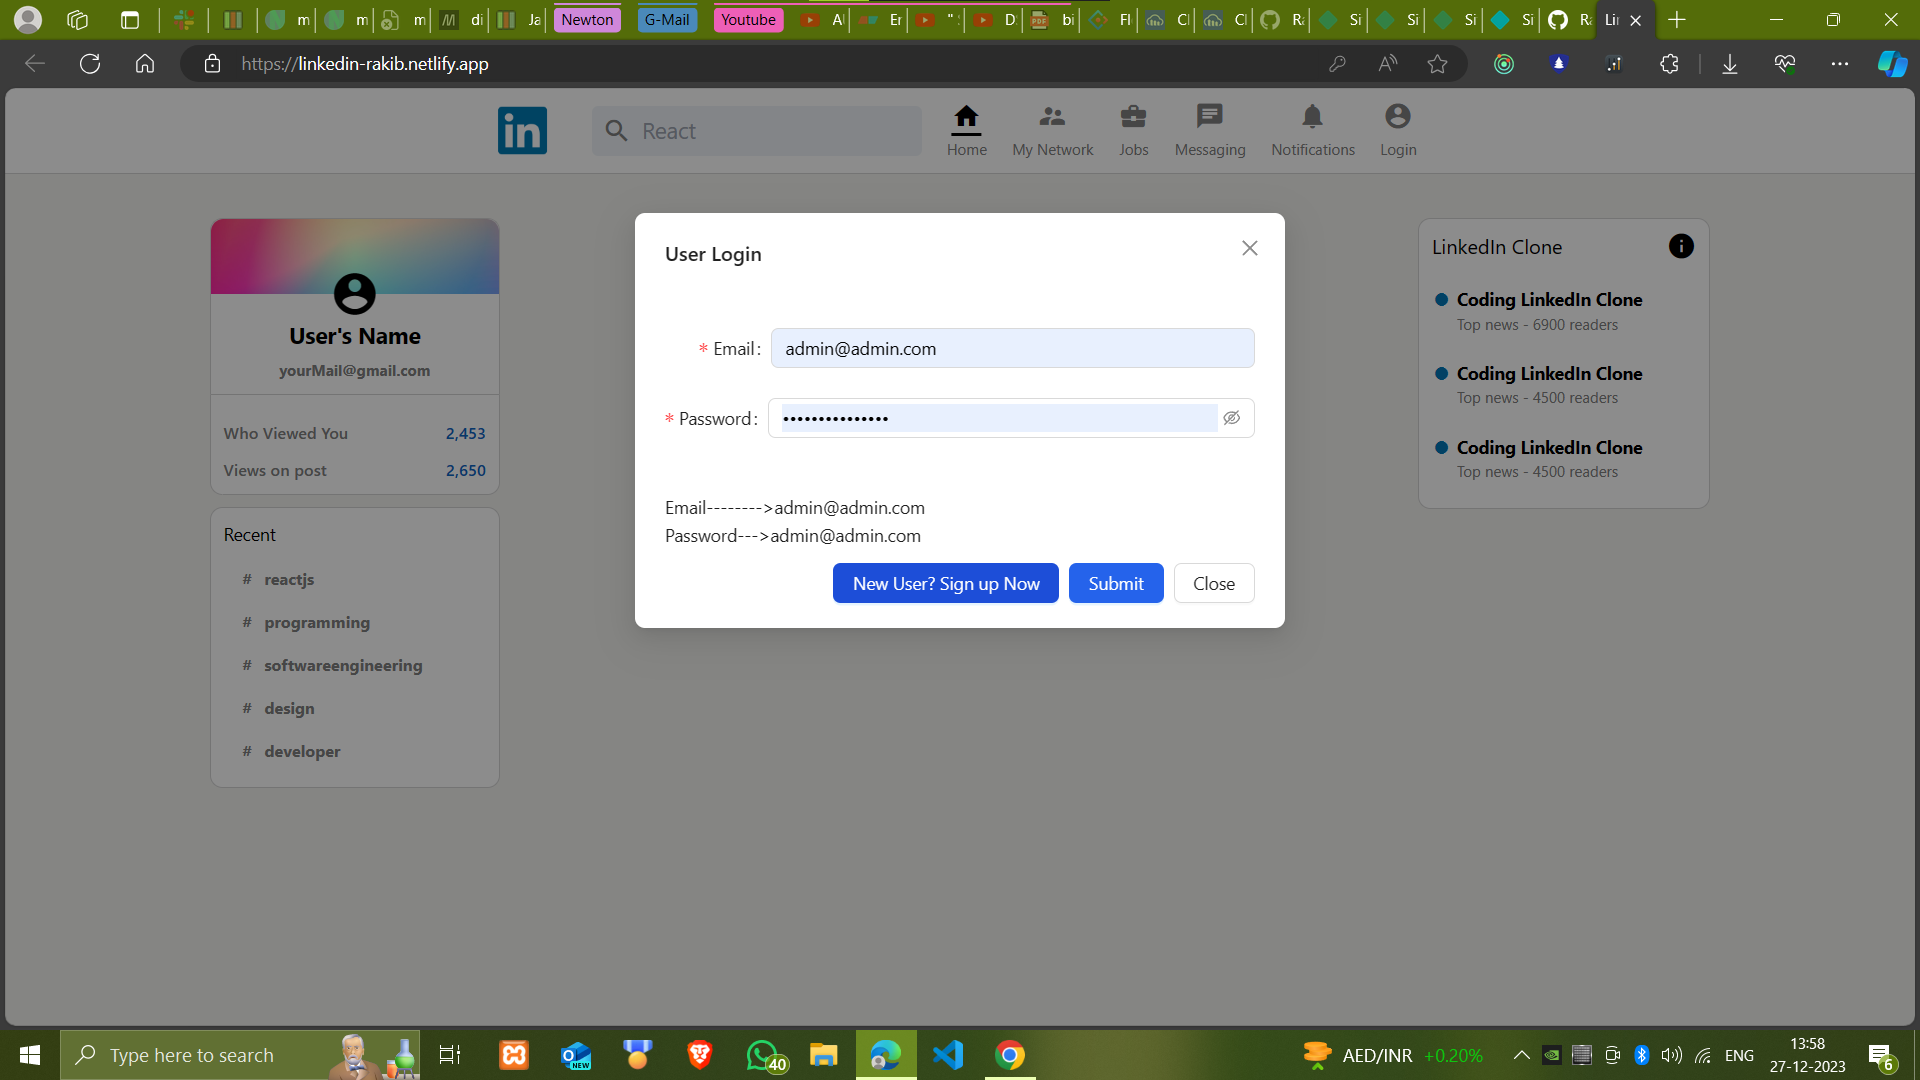Show hidden system tray icons chevron
Viewport: 1920px width, 1080px height.
[1521, 1055]
